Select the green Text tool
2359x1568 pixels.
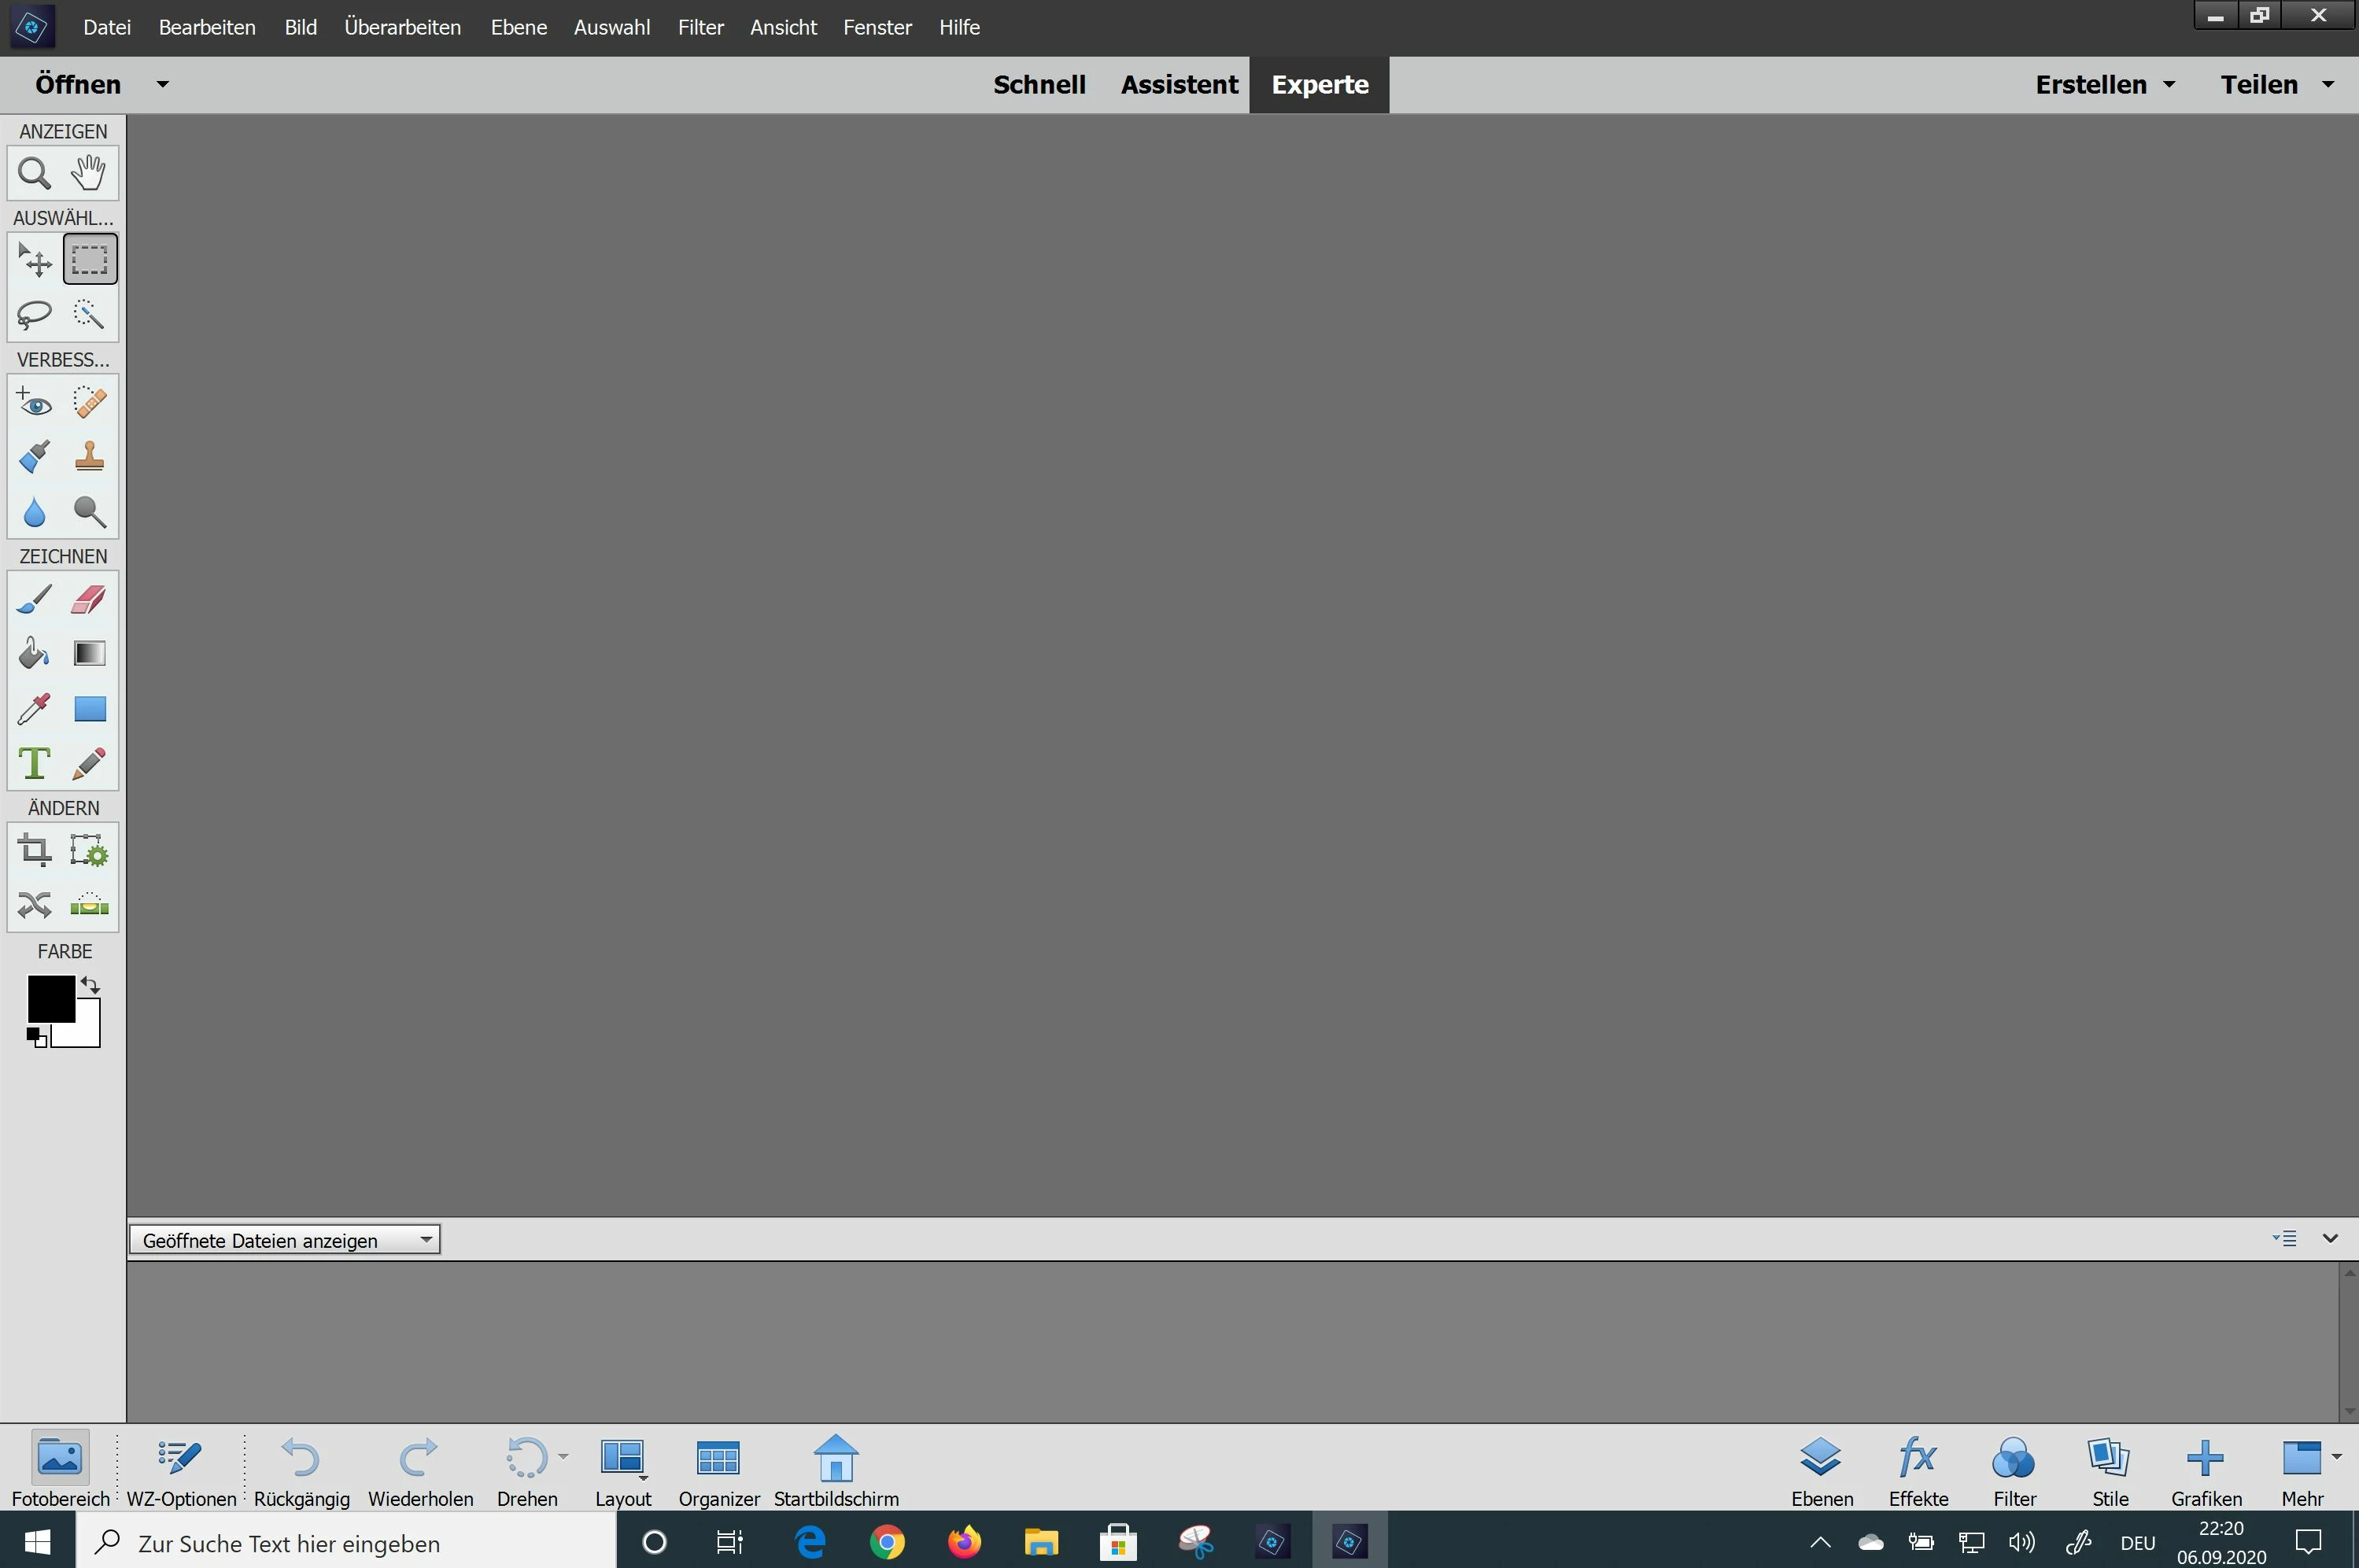pyautogui.click(x=34, y=764)
